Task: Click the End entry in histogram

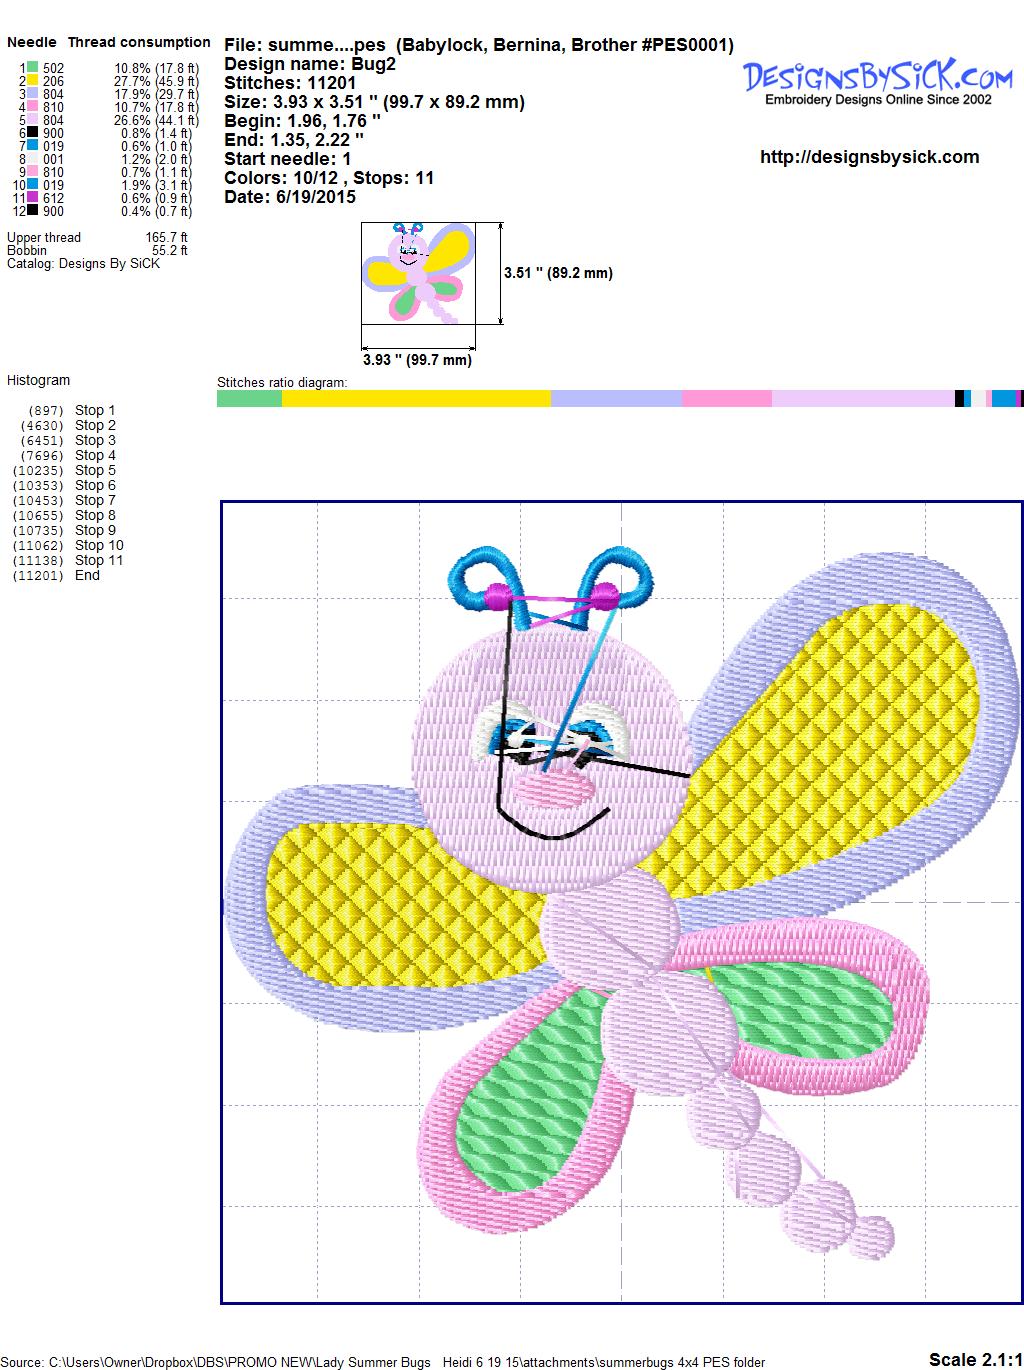Action: tap(87, 575)
